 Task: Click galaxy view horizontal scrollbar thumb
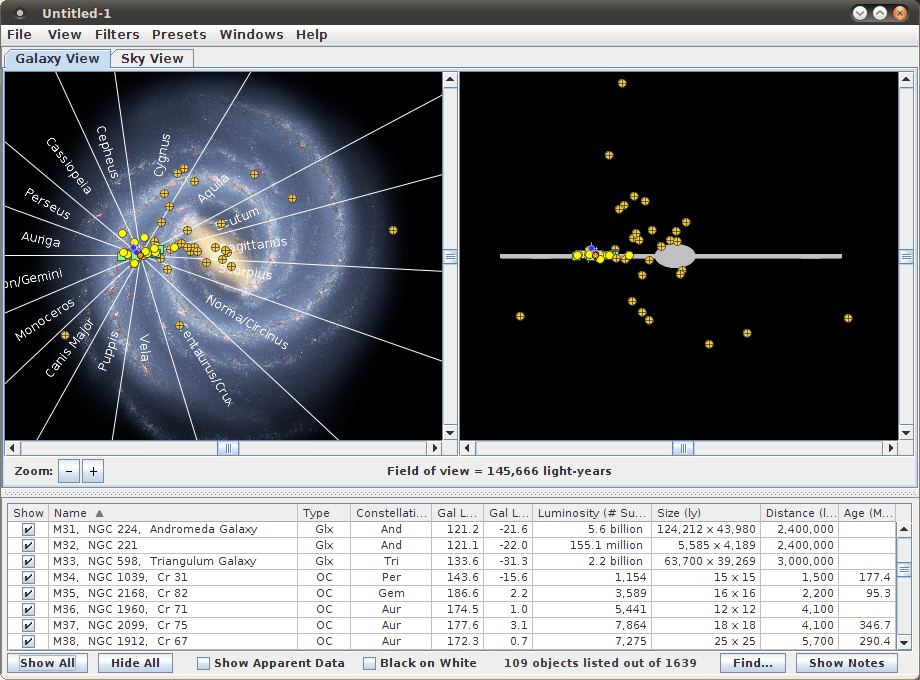pyautogui.click(x=228, y=448)
